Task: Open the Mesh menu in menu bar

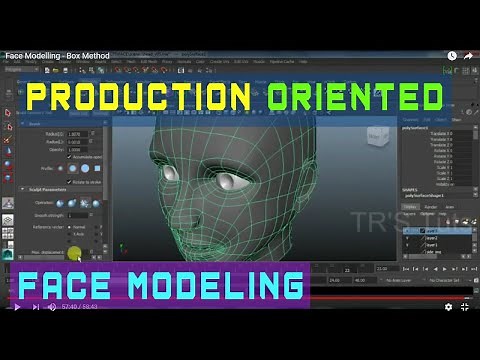Action: click(131, 62)
